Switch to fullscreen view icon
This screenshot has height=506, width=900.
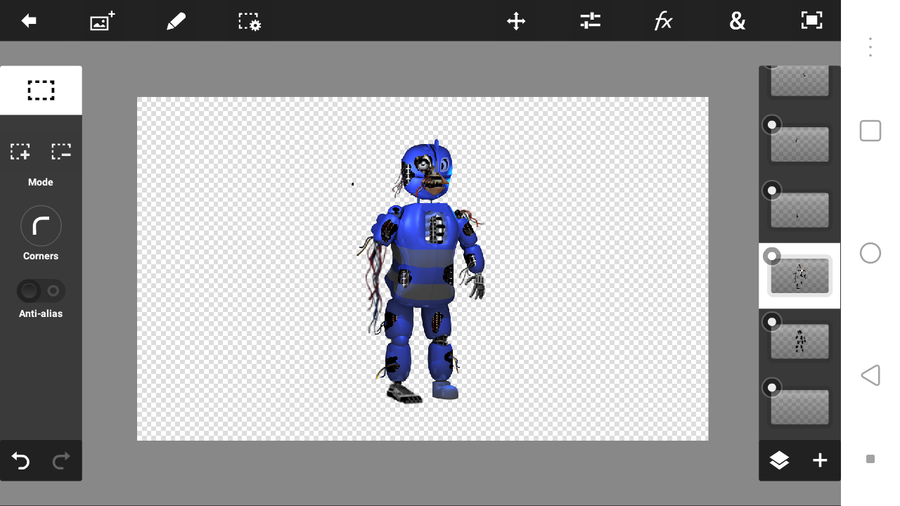click(812, 21)
